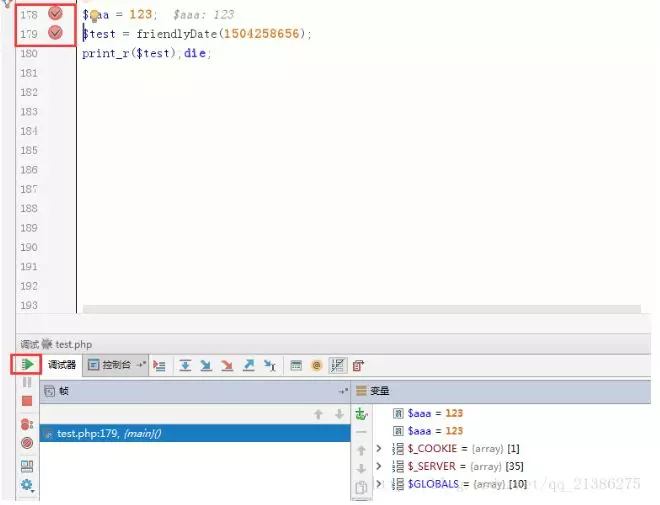
Task: Open Evaluate Expression calculator icon
Action: pyautogui.click(x=296, y=365)
